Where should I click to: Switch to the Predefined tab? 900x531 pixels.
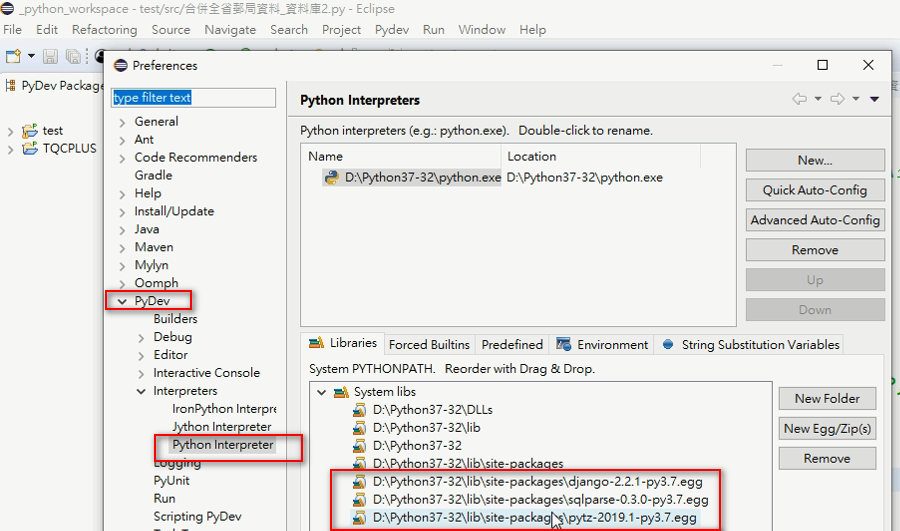click(x=512, y=344)
